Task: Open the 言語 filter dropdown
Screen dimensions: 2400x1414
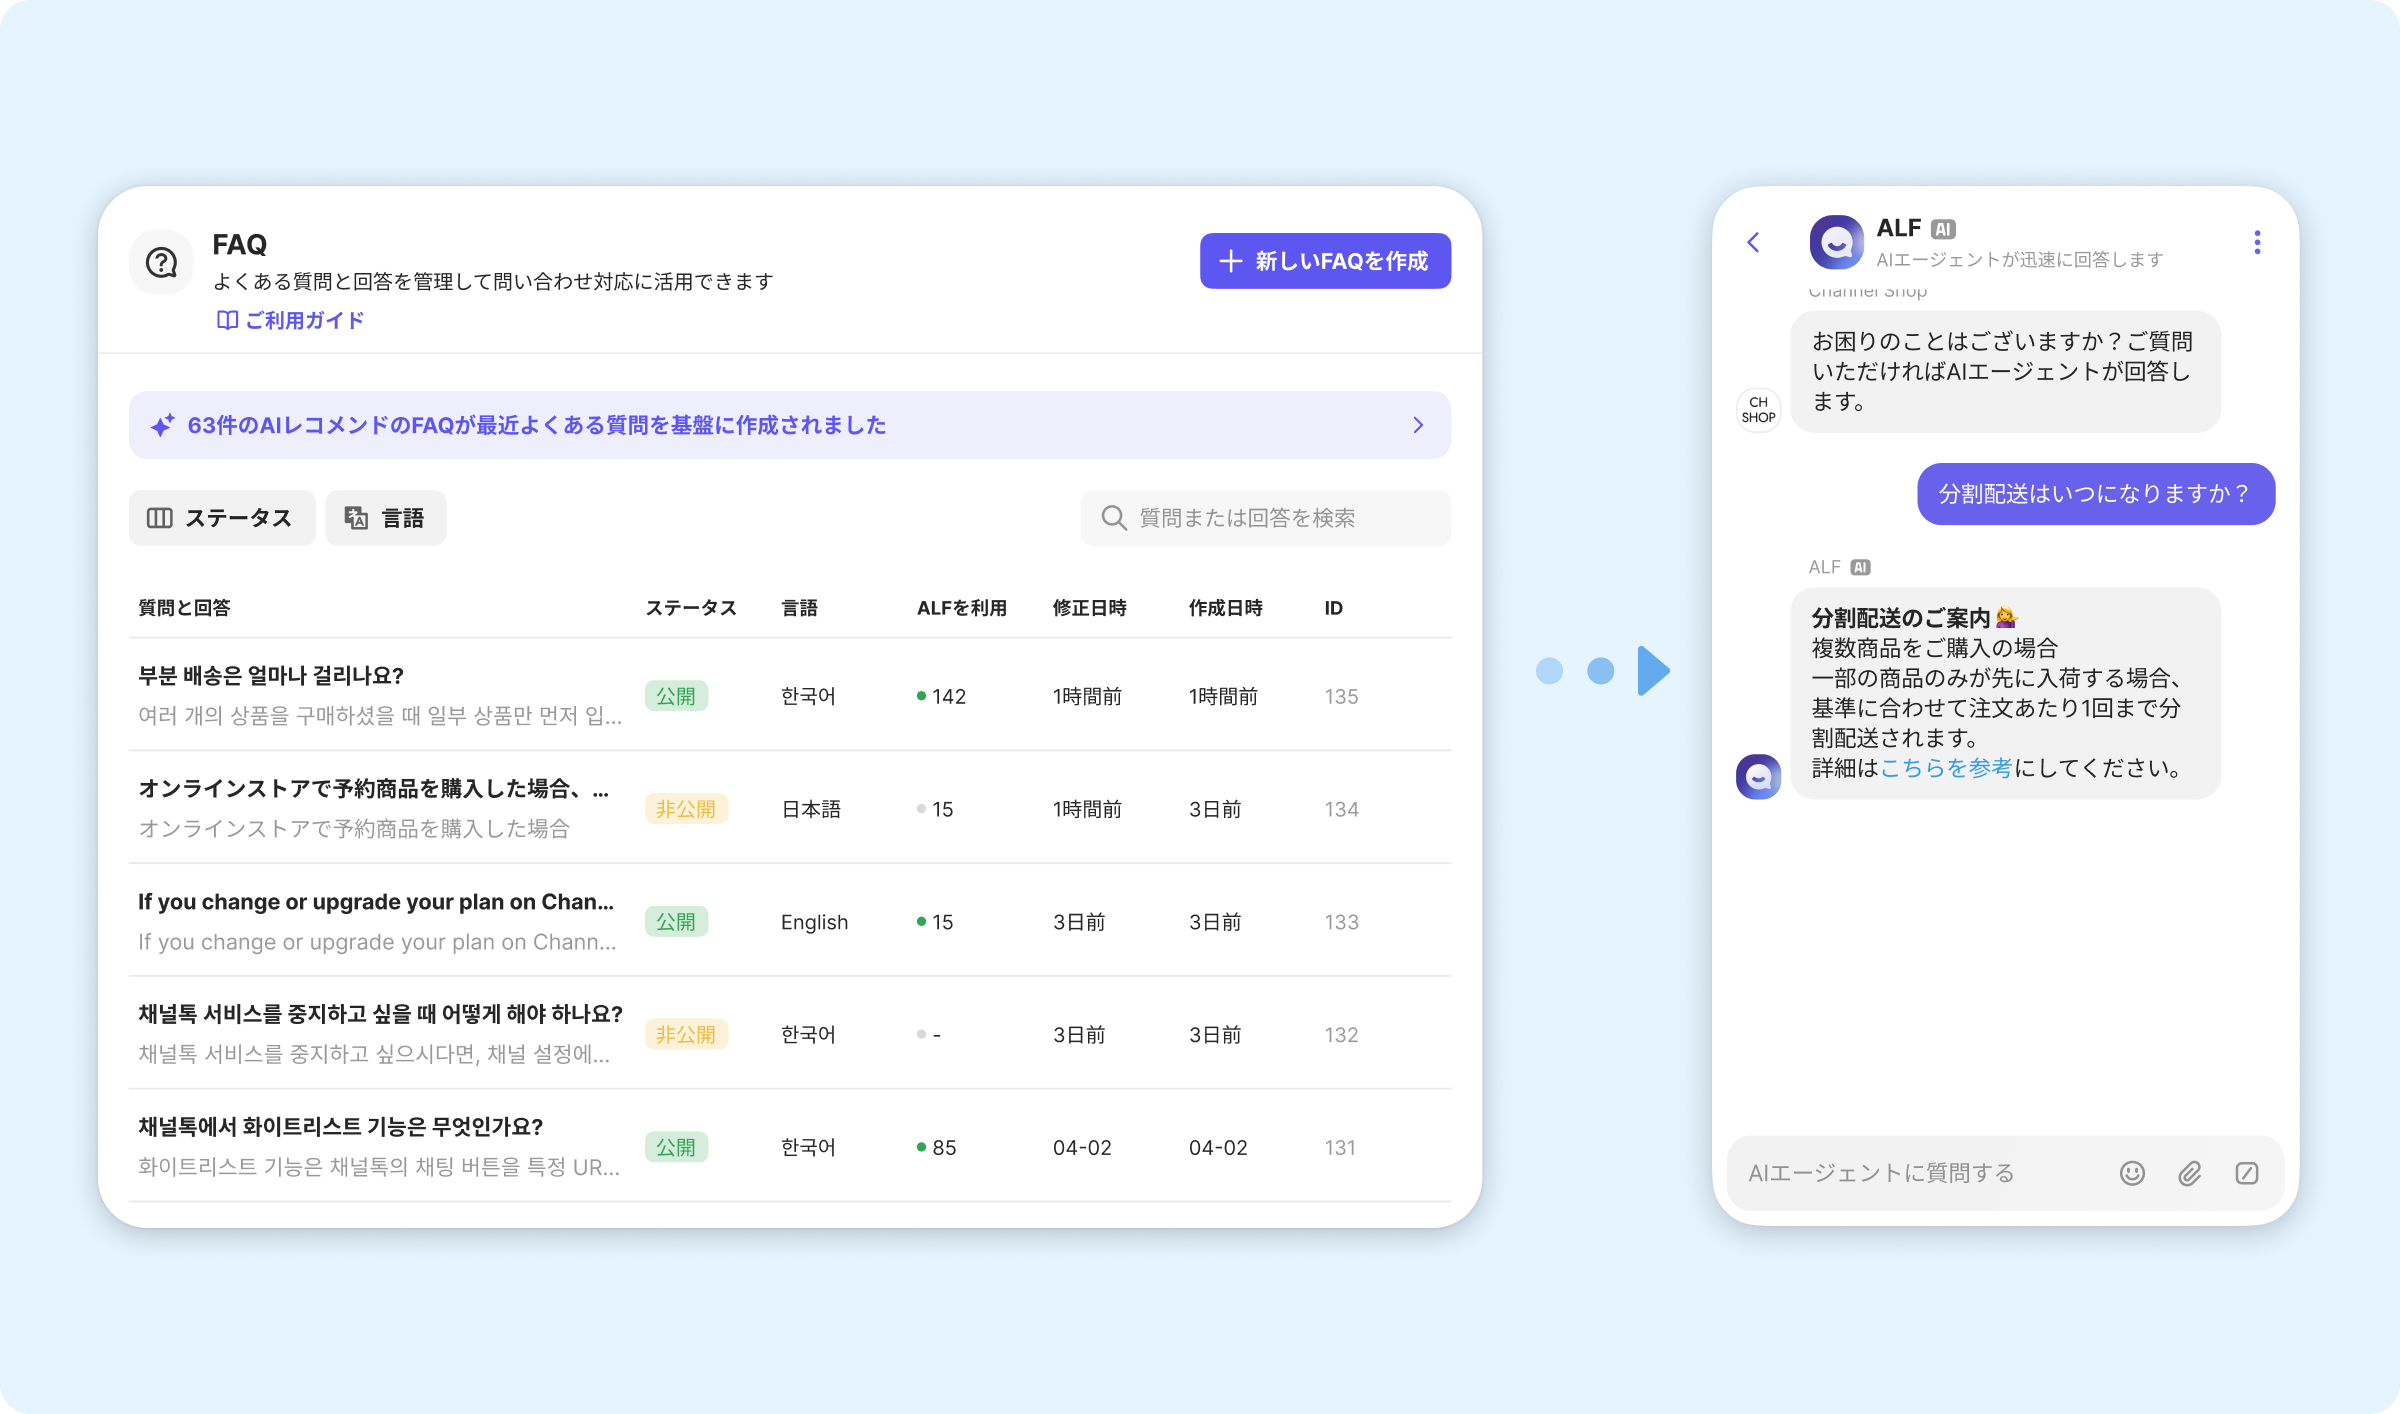Action: click(x=386, y=518)
